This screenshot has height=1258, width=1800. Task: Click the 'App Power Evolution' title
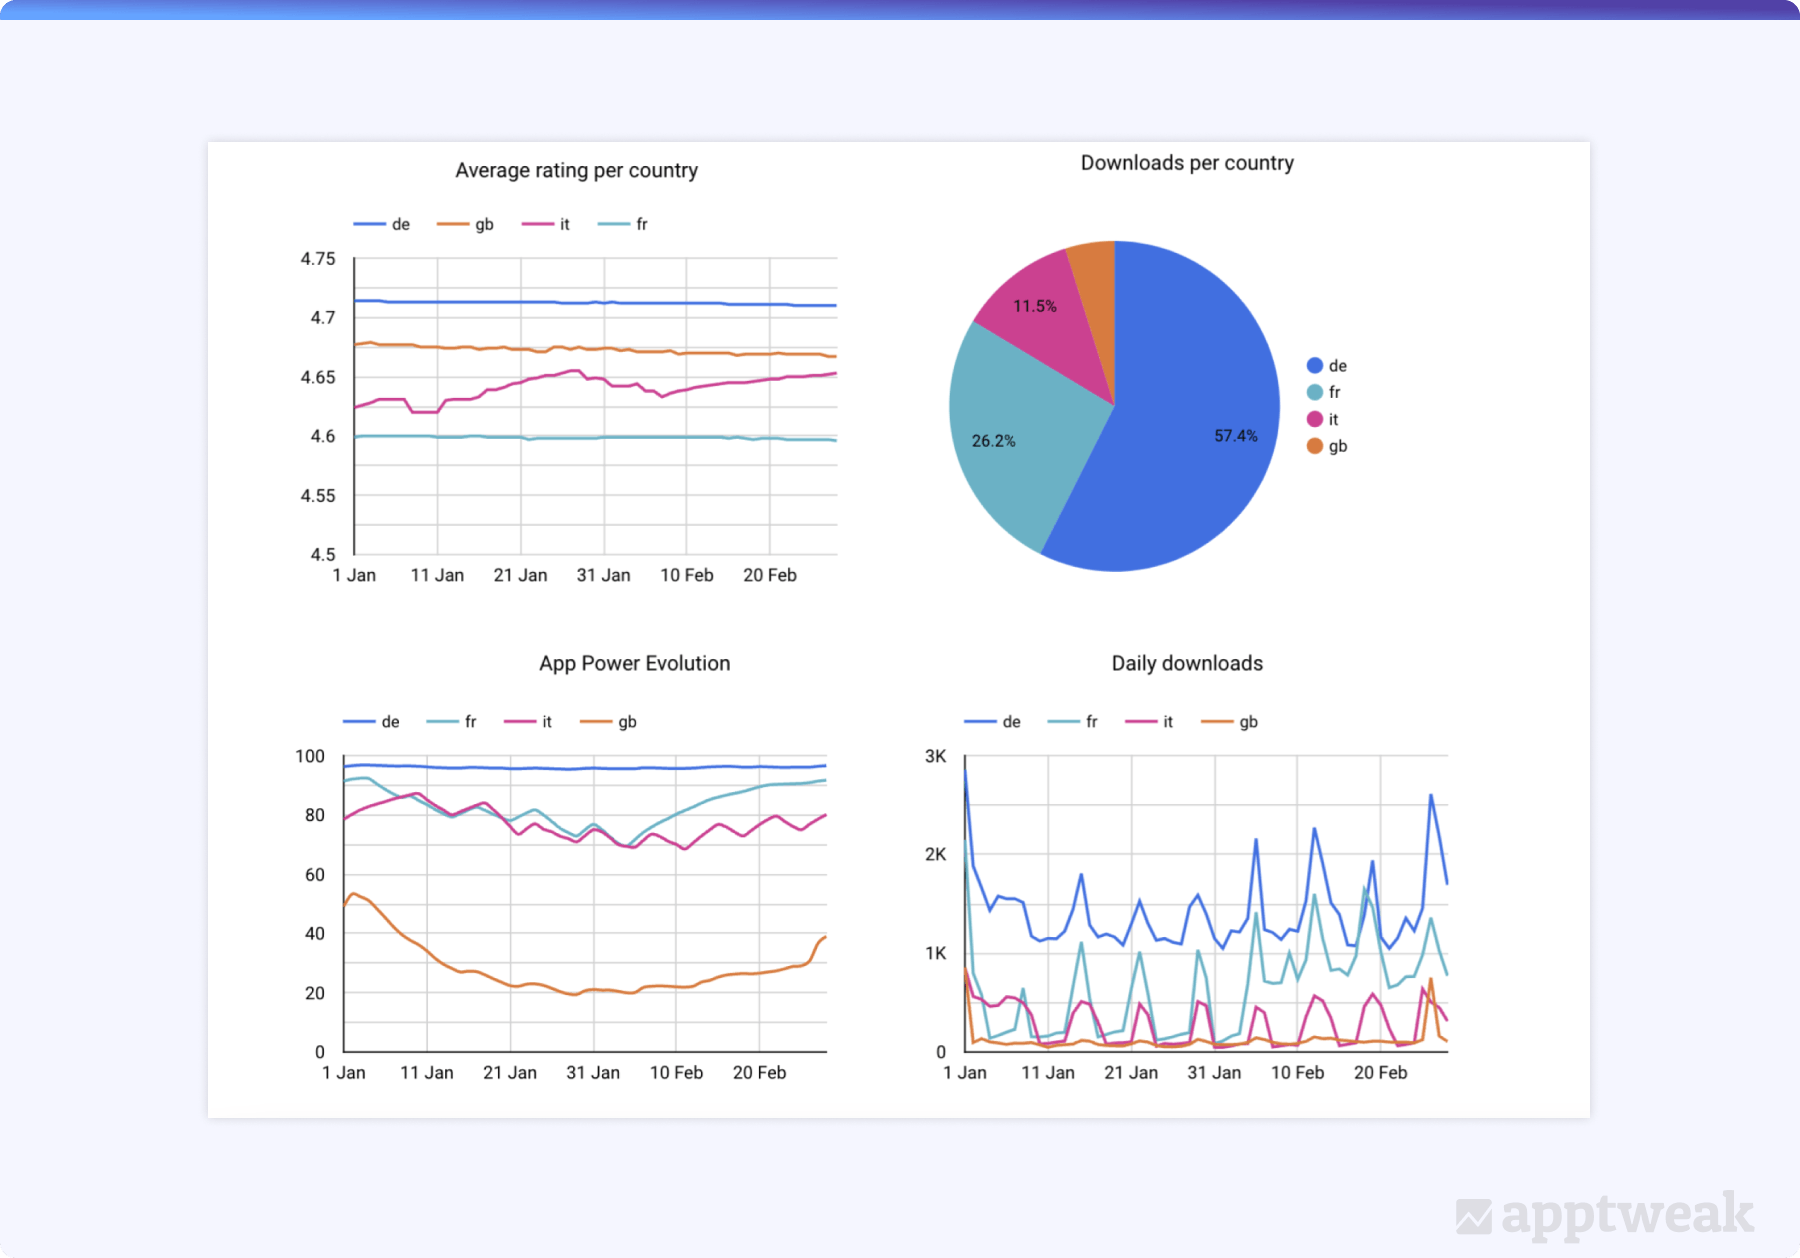tap(633, 663)
